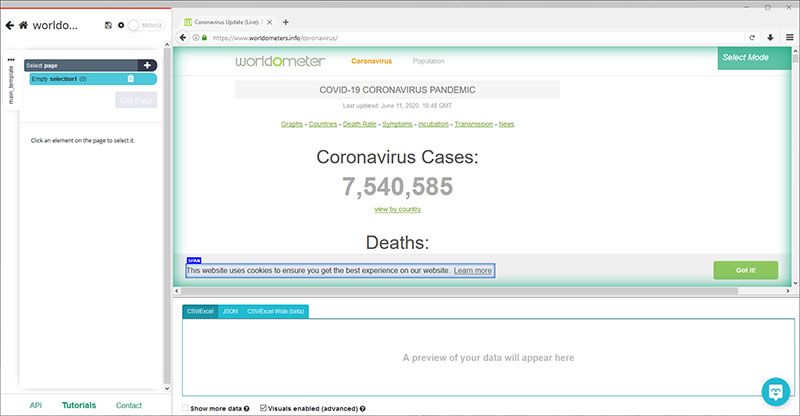The image size is (800, 416).
Task: Click the worldometer logo
Action: click(x=280, y=61)
